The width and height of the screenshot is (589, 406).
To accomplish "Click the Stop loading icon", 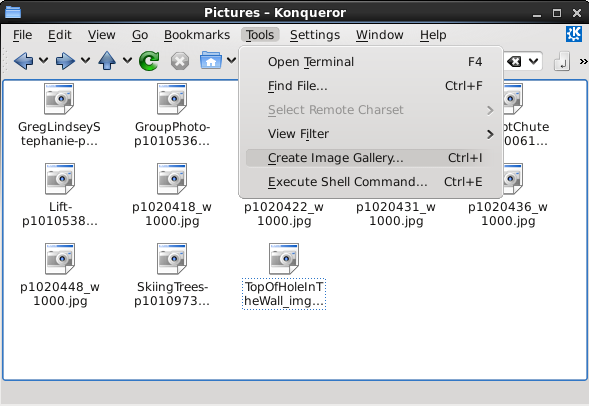I will [x=180, y=61].
